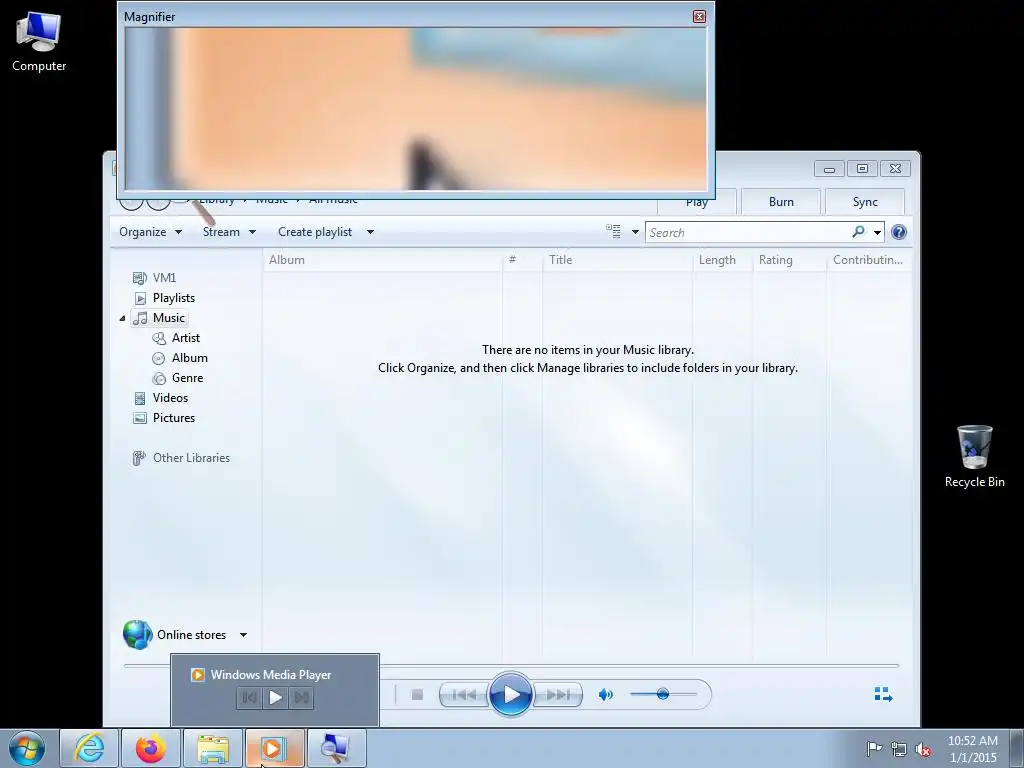Open the Action Center flag in tray

[874, 749]
